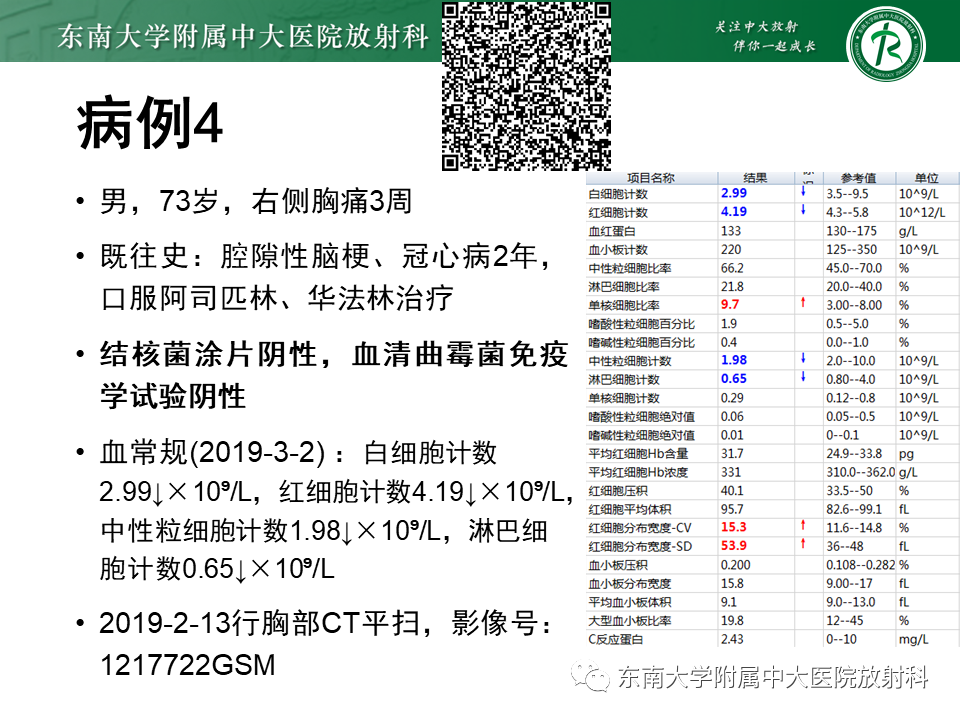Click the blue down arrow in 中性粒细胞计数 row
This screenshot has height=720, width=960.
(803, 359)
